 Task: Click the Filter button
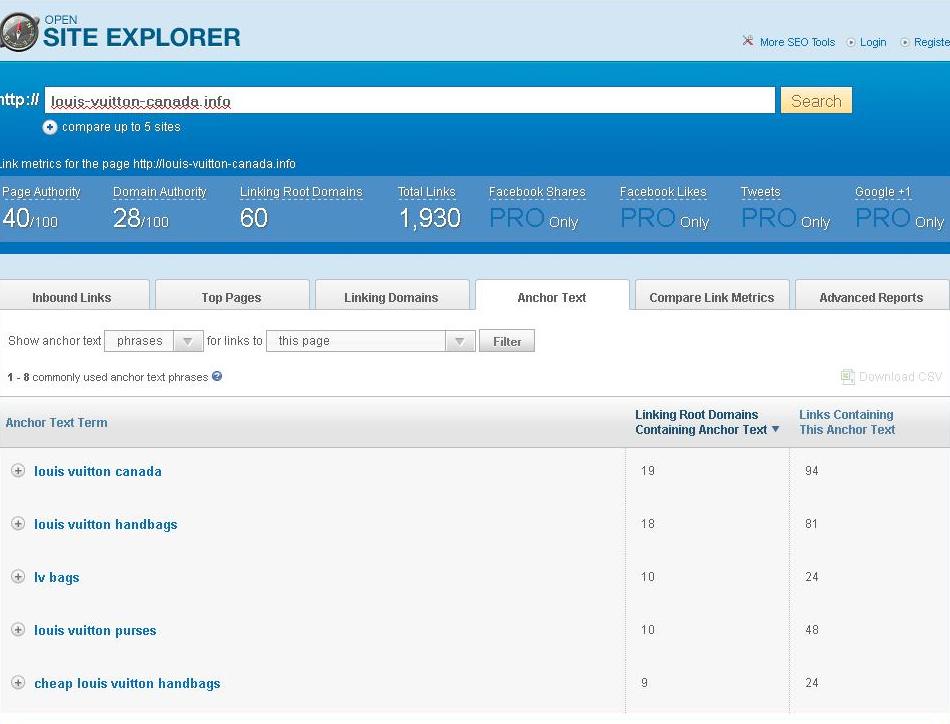click(507, 341)
